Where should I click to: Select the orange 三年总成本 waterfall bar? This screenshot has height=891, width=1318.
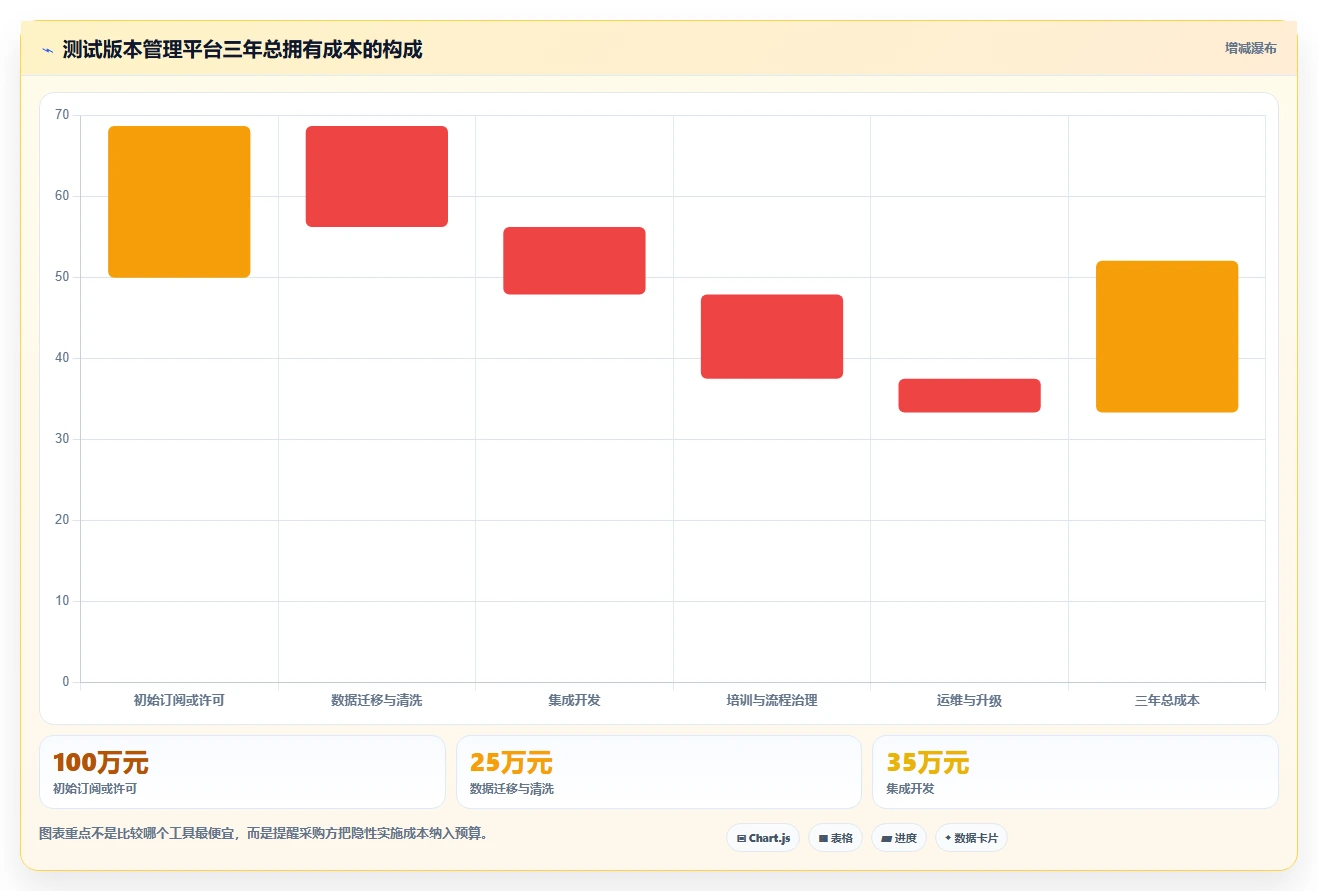[x=1167, y=337]
